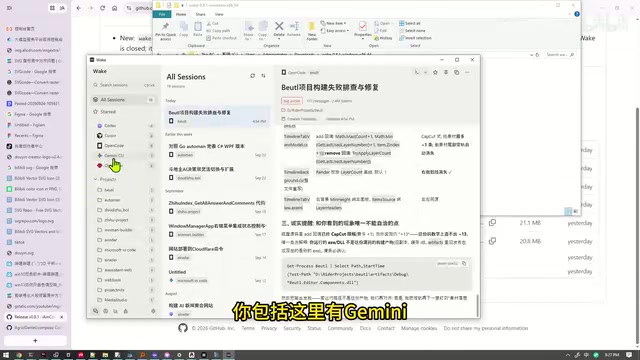This screenshot has width=640, height=360.
Task: Close the Release v0.8.1 browser tab
Action: point(62,317)
